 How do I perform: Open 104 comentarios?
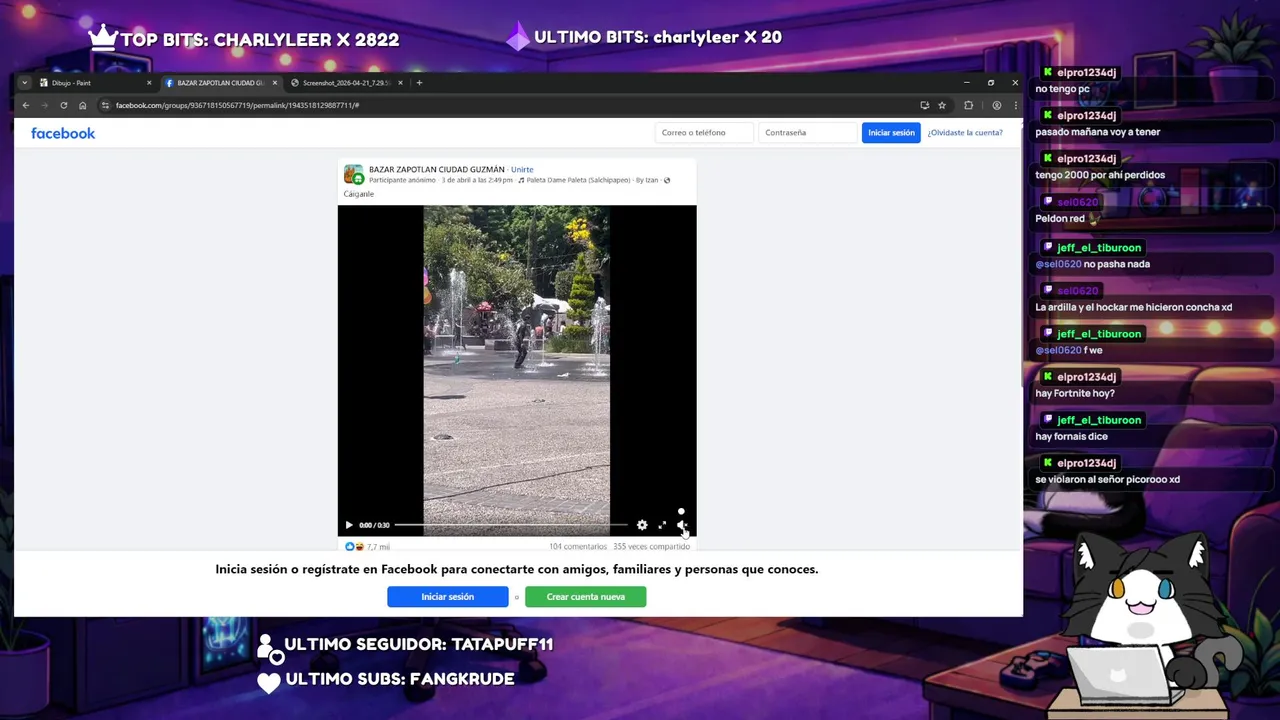point(578,547)
